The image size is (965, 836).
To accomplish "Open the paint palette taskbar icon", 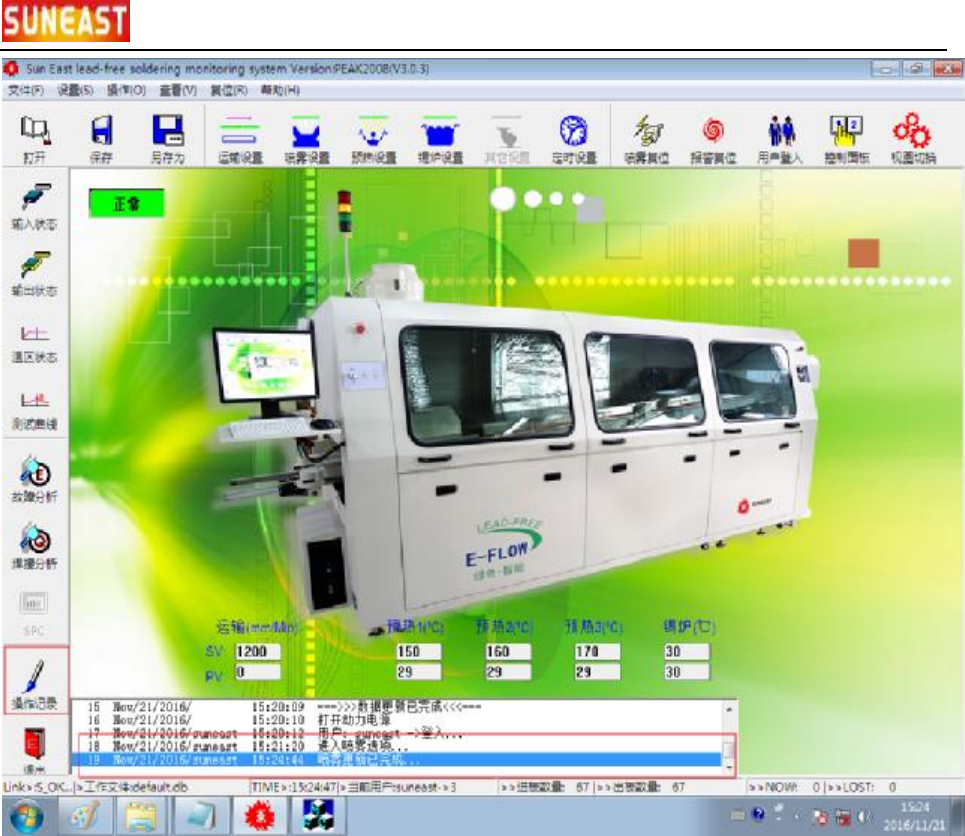I will coord(86,816).
